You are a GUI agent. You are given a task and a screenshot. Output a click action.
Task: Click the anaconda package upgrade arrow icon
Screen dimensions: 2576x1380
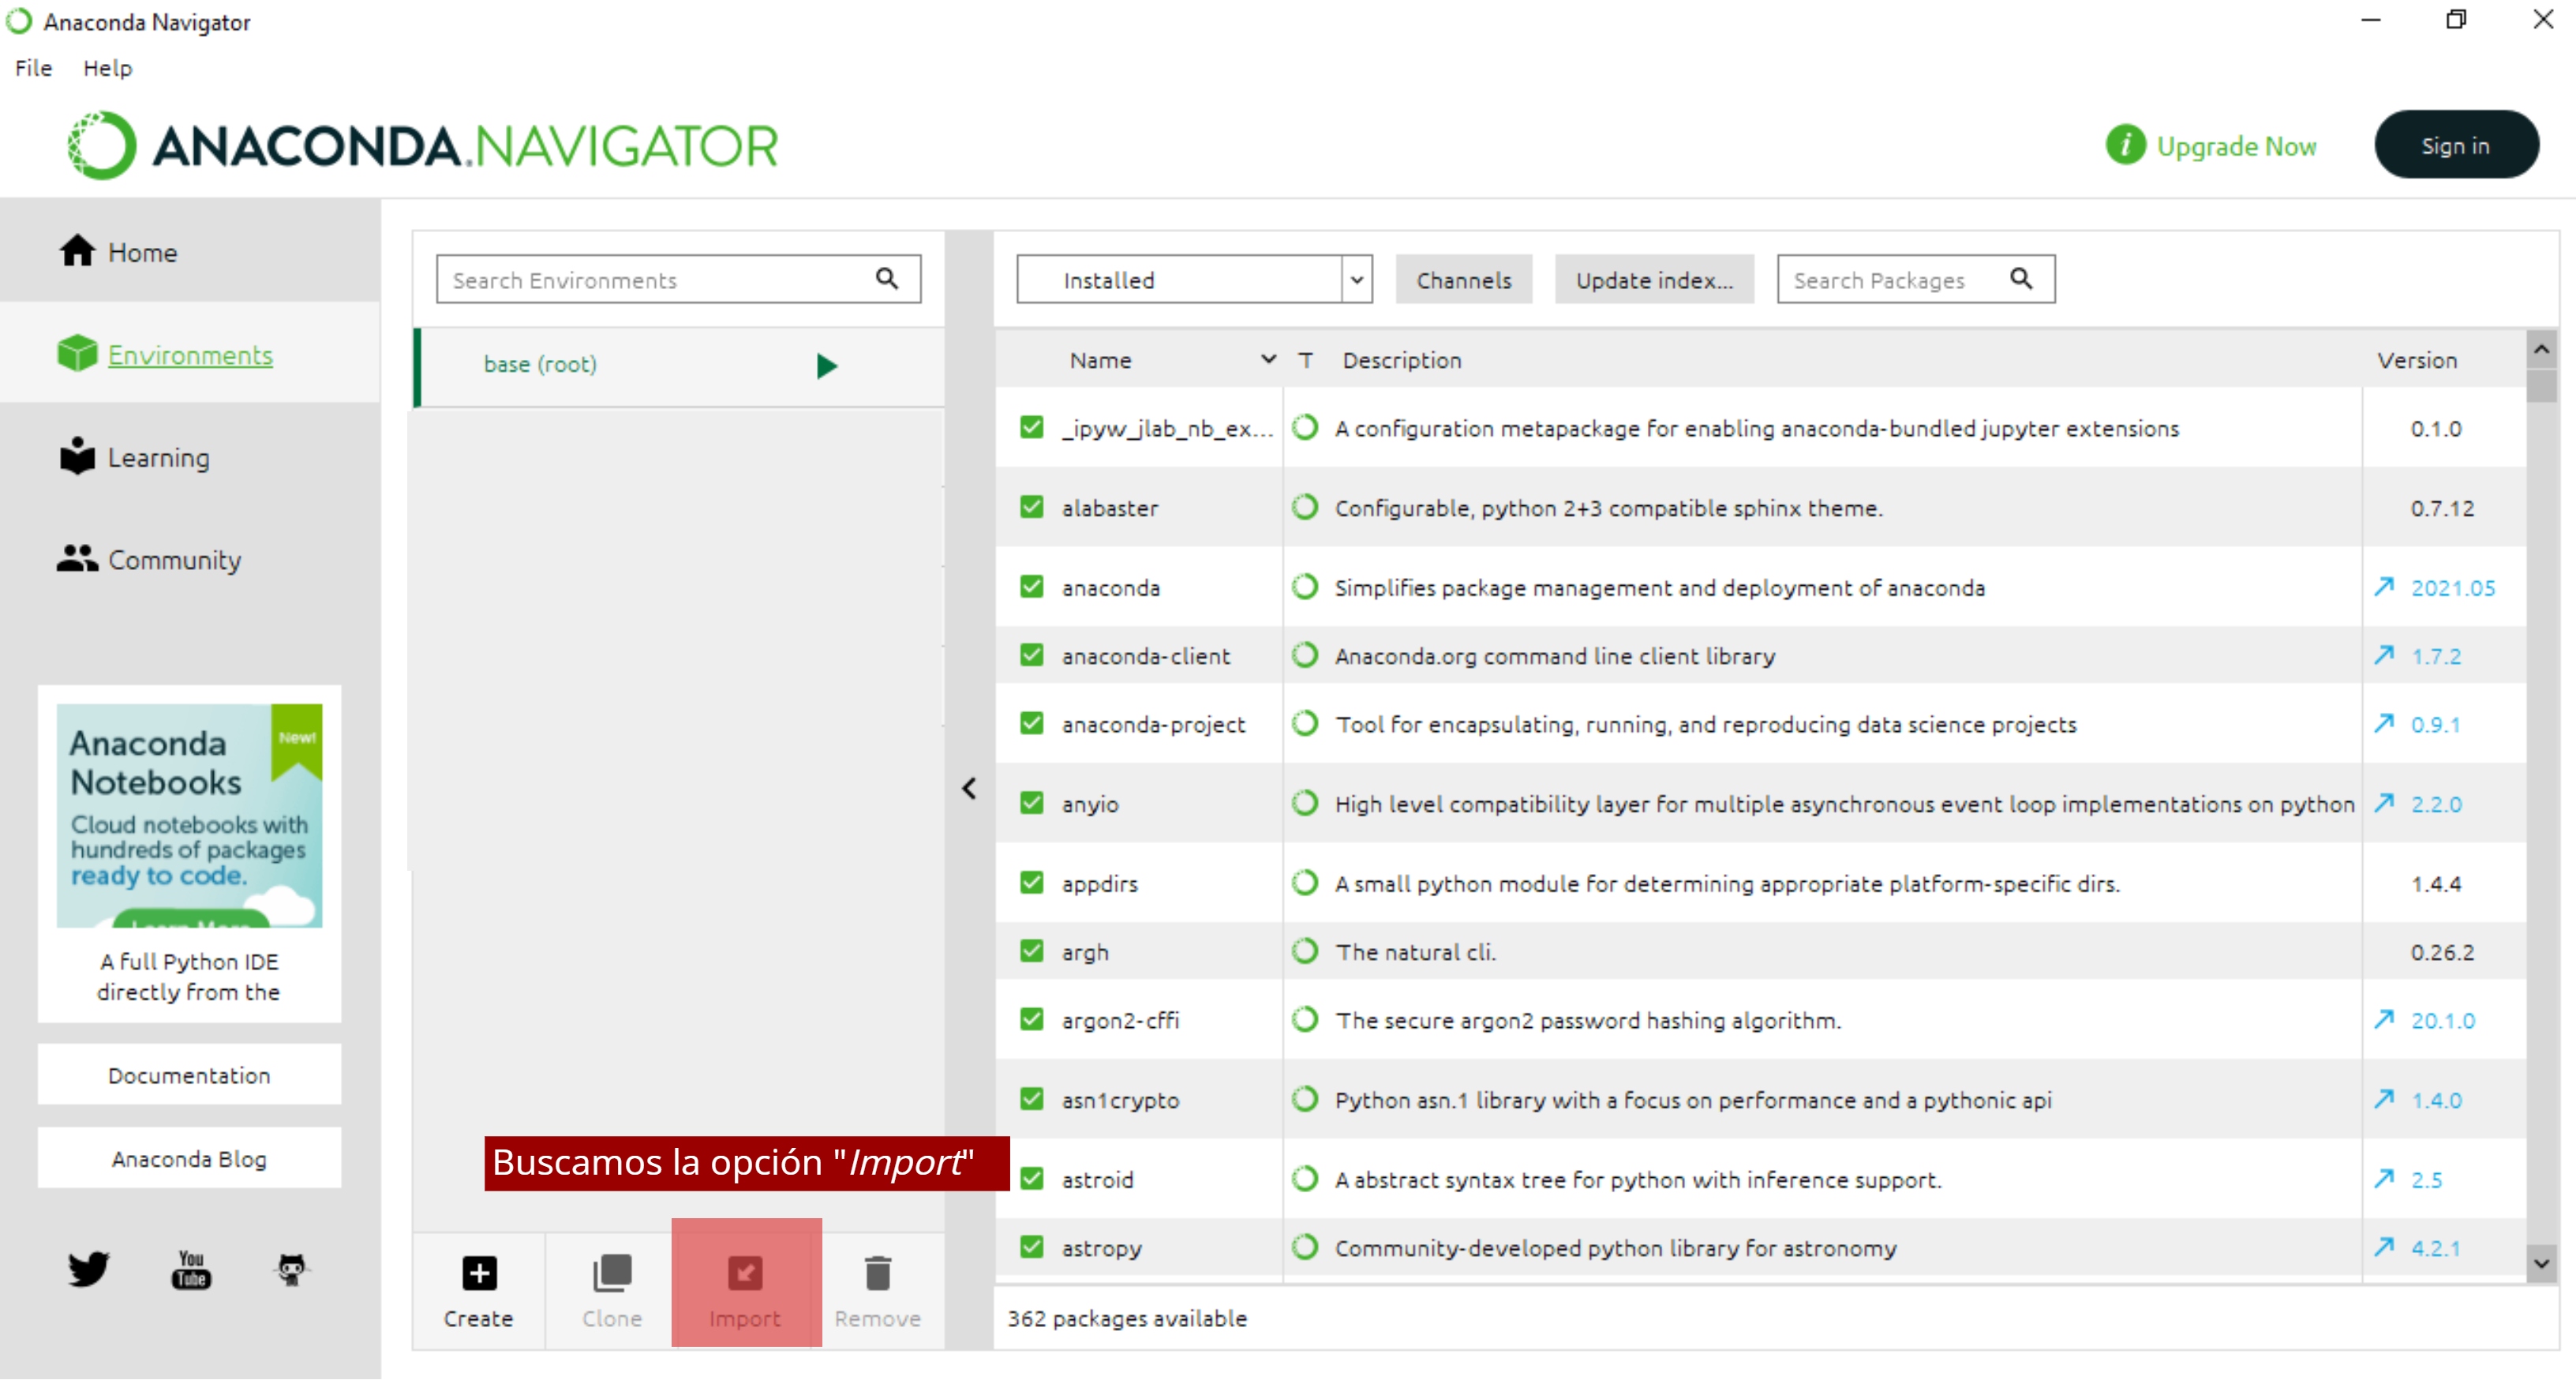(x=2384, y=587)
